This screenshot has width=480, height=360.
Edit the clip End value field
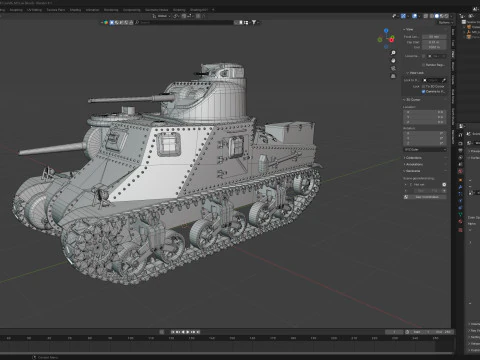434,47
